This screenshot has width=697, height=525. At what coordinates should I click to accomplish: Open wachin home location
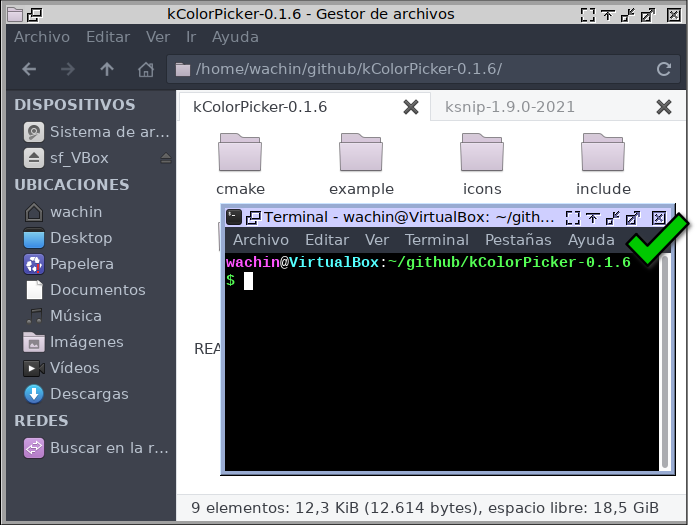click(x=63, y=212)
